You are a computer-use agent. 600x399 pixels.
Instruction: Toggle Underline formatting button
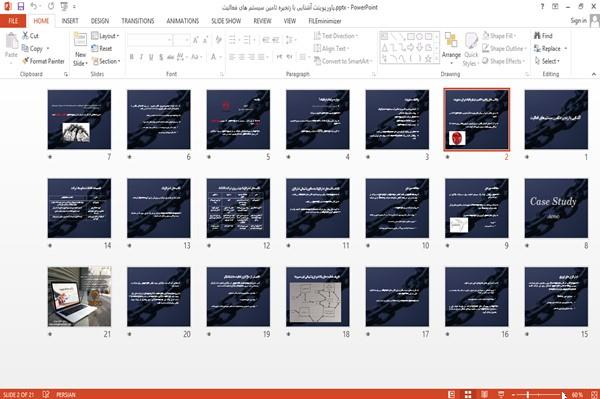coord(151,57)
